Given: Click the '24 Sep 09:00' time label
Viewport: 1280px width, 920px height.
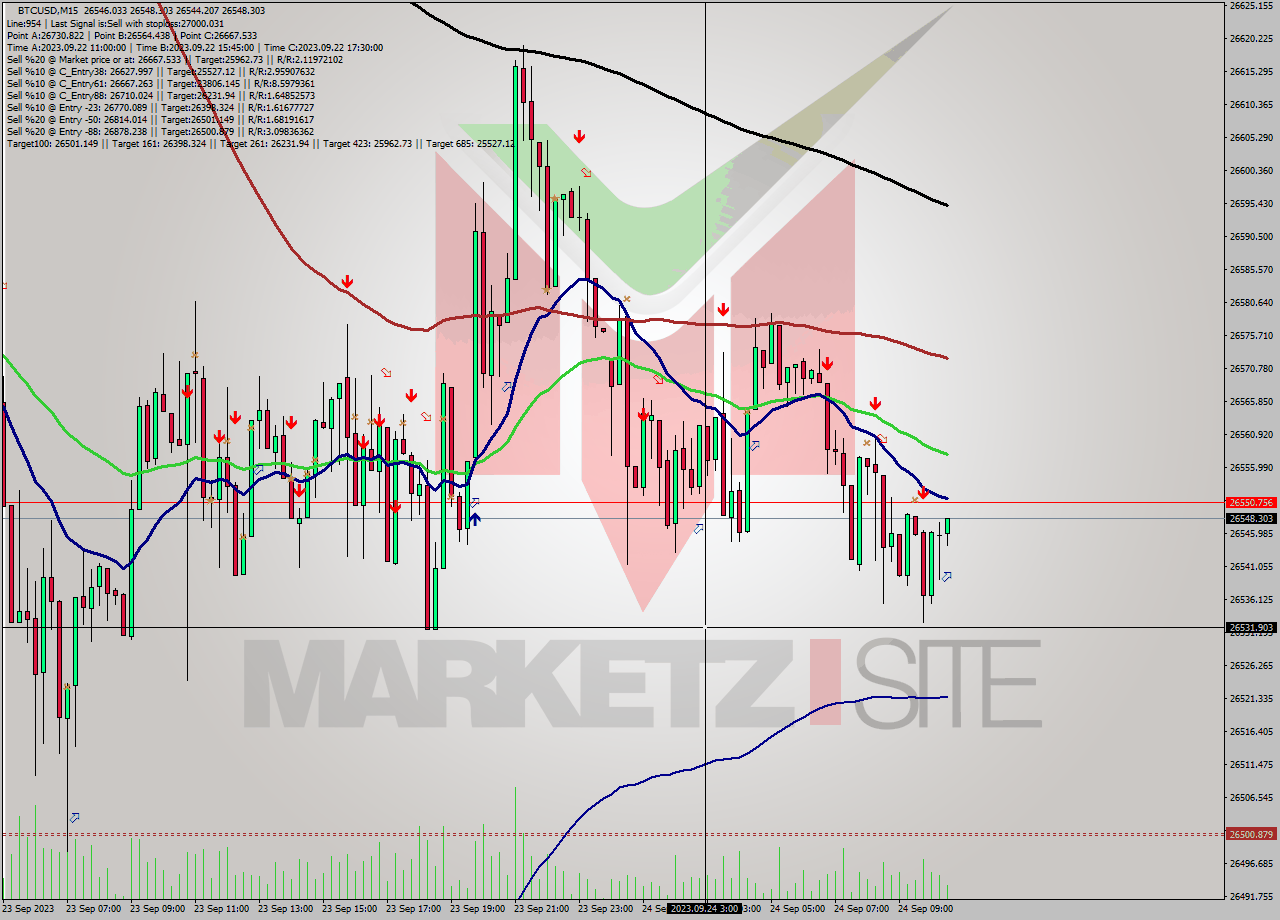Looking at the screenshot, I should click(x=925, y=908).
